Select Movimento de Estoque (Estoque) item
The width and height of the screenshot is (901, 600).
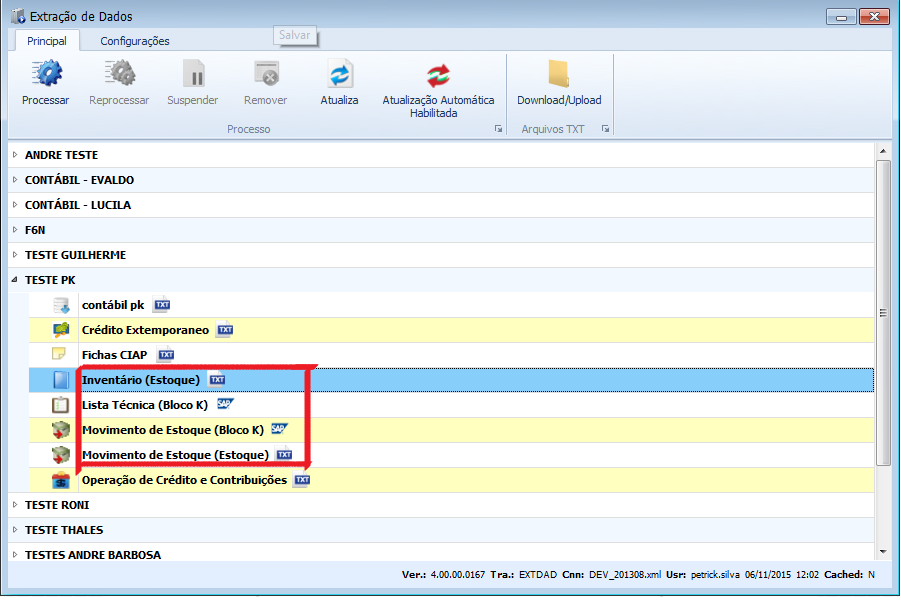[x=175, y=455]
